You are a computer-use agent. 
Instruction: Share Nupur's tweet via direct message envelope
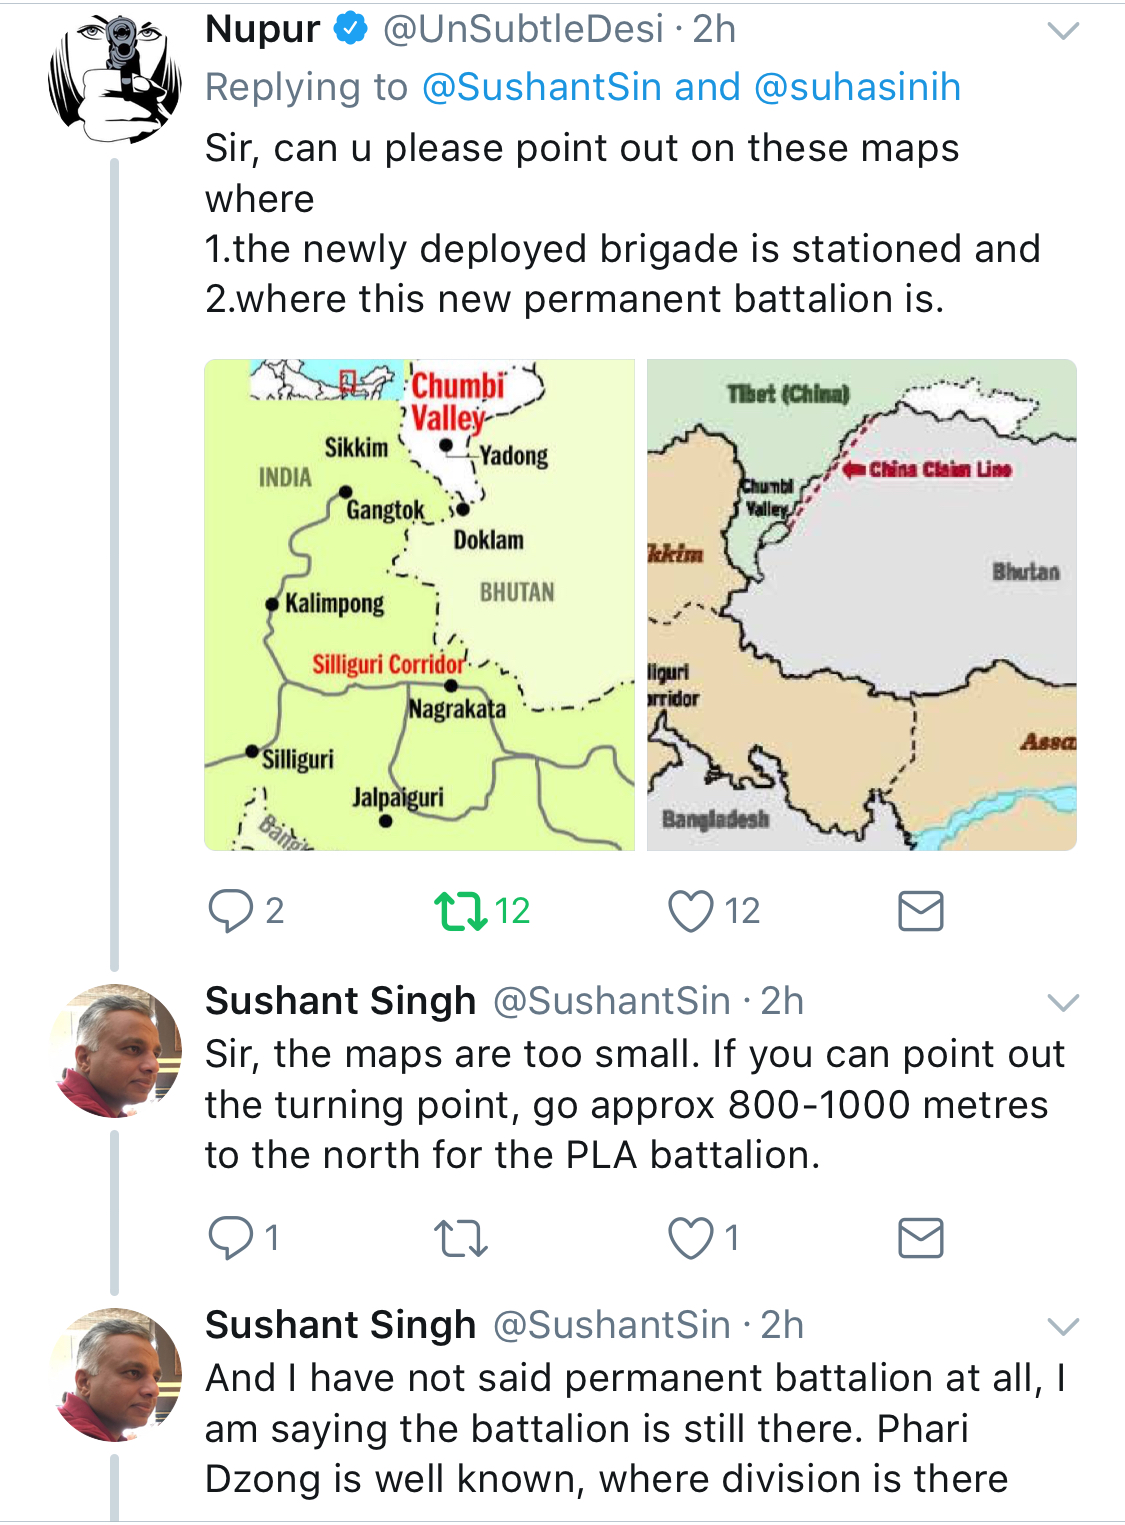pos(920,911)
